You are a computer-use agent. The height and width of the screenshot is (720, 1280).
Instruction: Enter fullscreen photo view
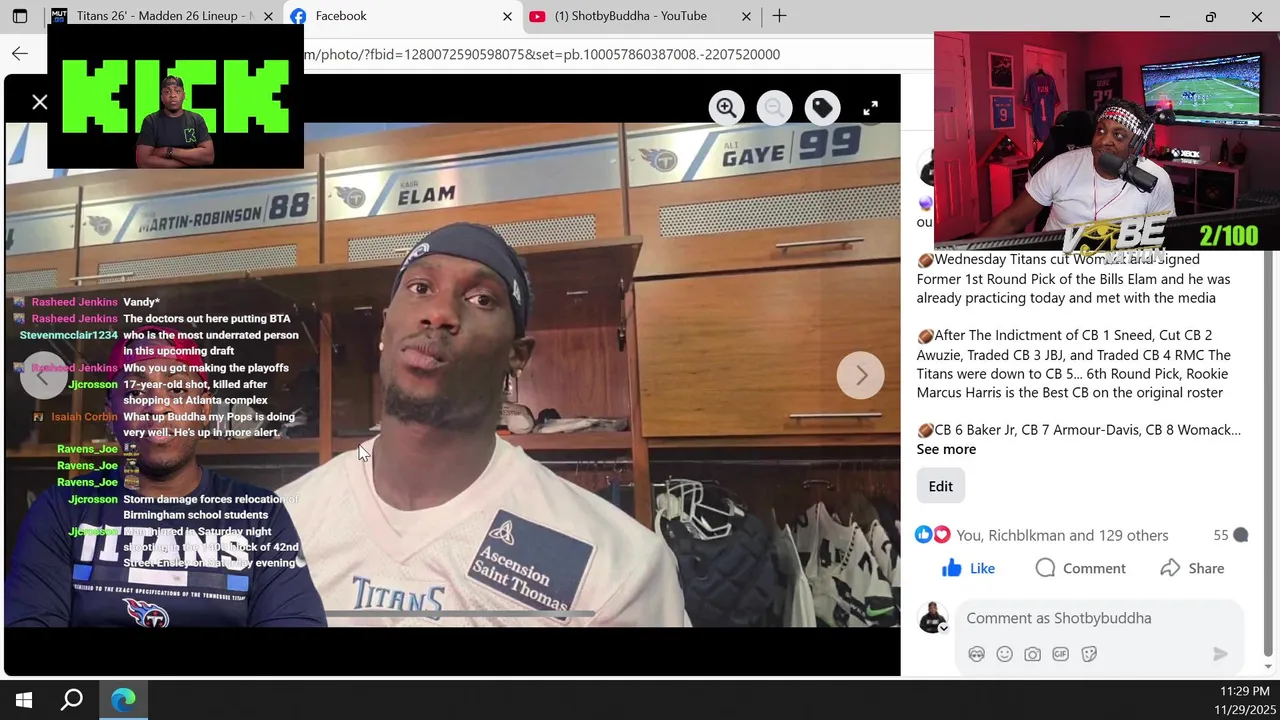870,108
